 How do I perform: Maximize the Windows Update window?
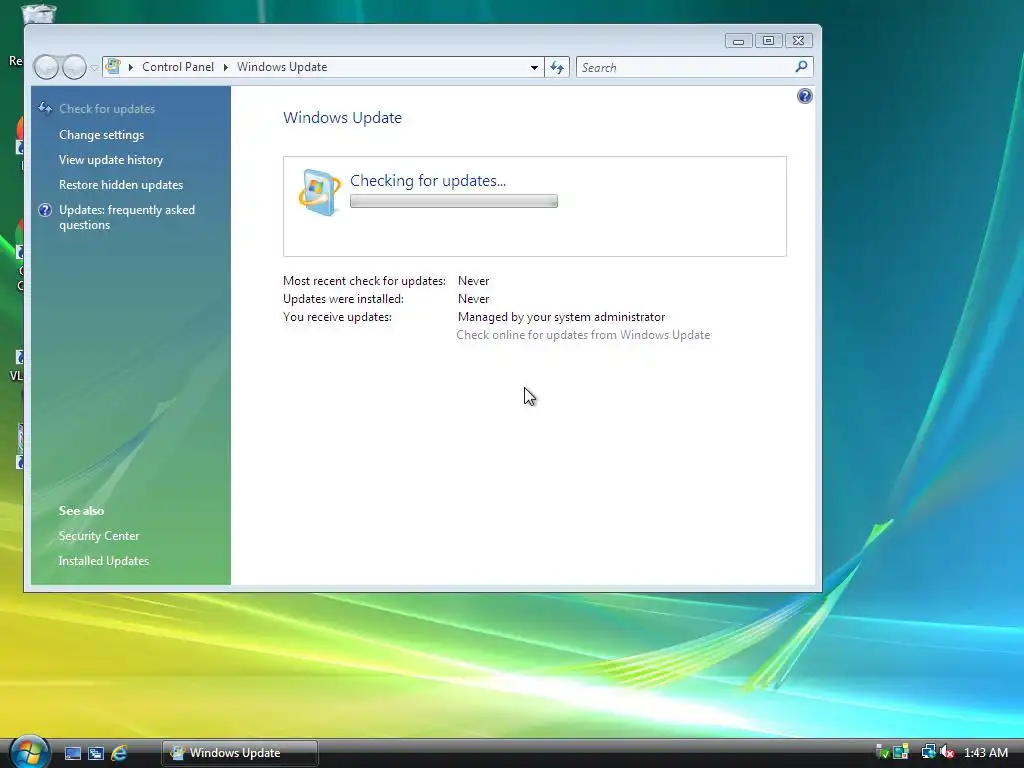click(x=769, y=40)
